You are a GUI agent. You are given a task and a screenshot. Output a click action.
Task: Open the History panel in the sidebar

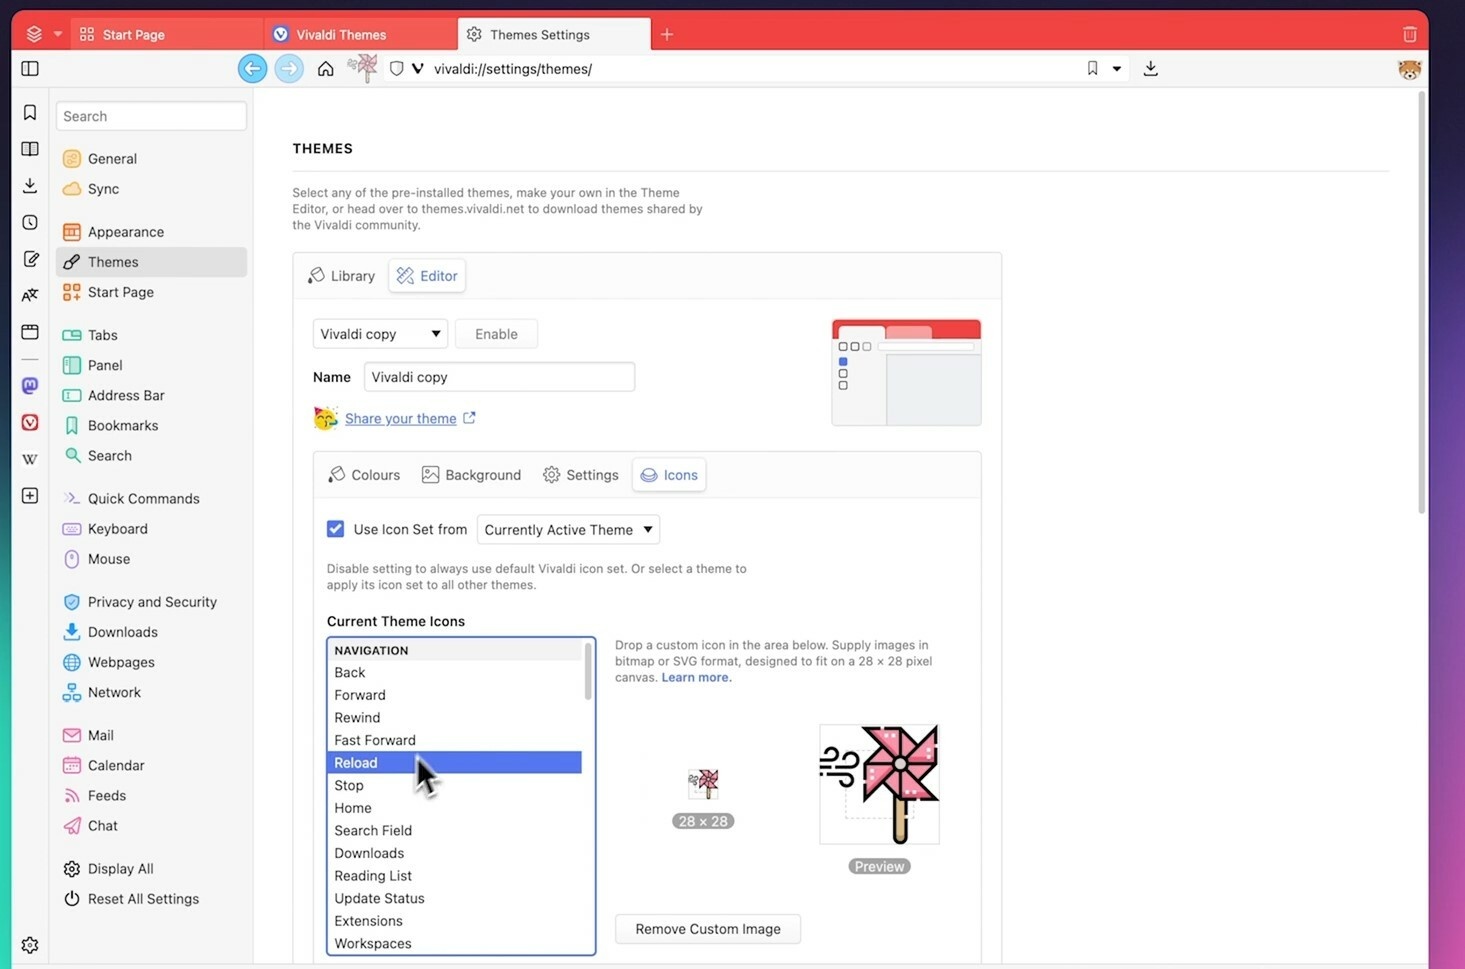[x=29, y=222]
